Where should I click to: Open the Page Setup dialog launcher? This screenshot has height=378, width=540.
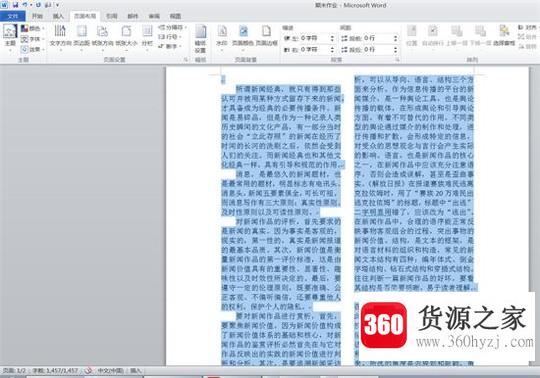[x=186, y=60]
